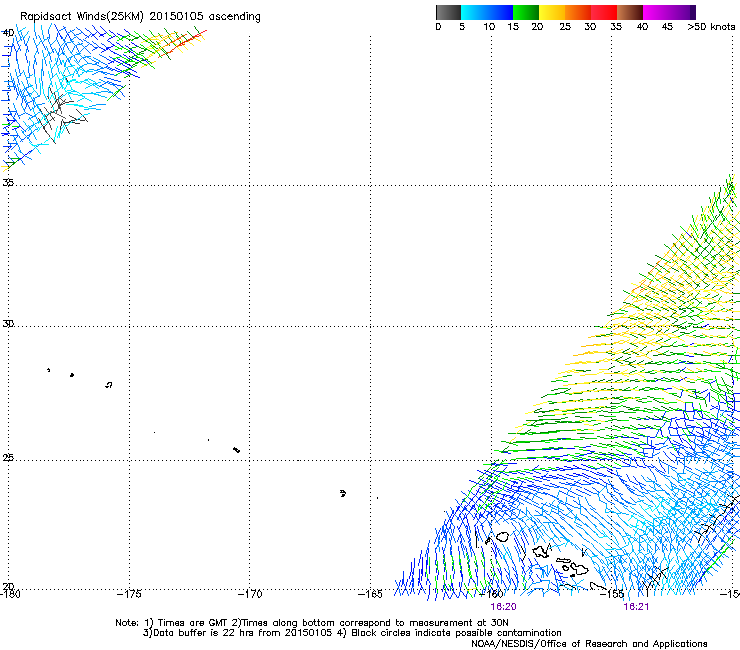Click the legend tick label "25"

565,27
